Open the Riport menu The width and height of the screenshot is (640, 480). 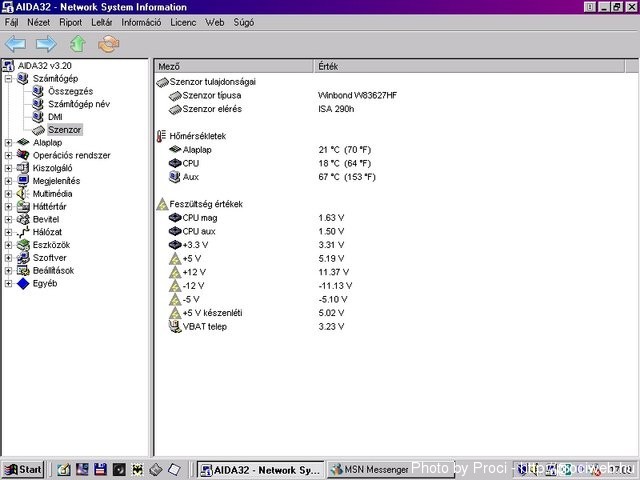[71, 22]
